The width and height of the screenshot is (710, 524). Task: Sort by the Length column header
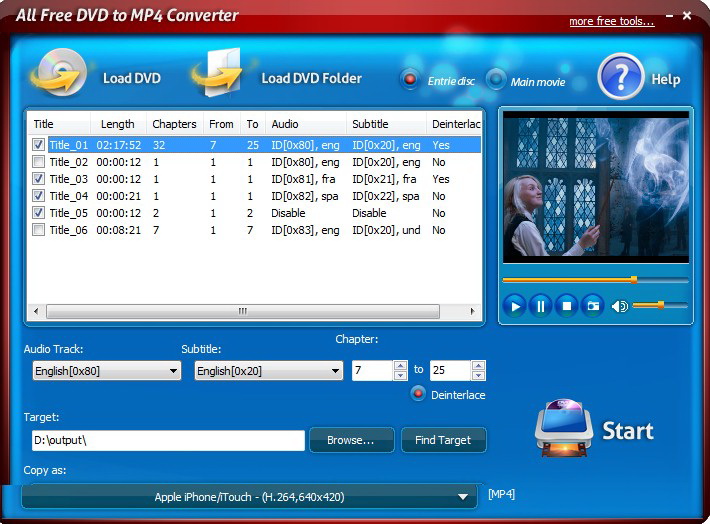pyautogui.click(x=118, y=124)
